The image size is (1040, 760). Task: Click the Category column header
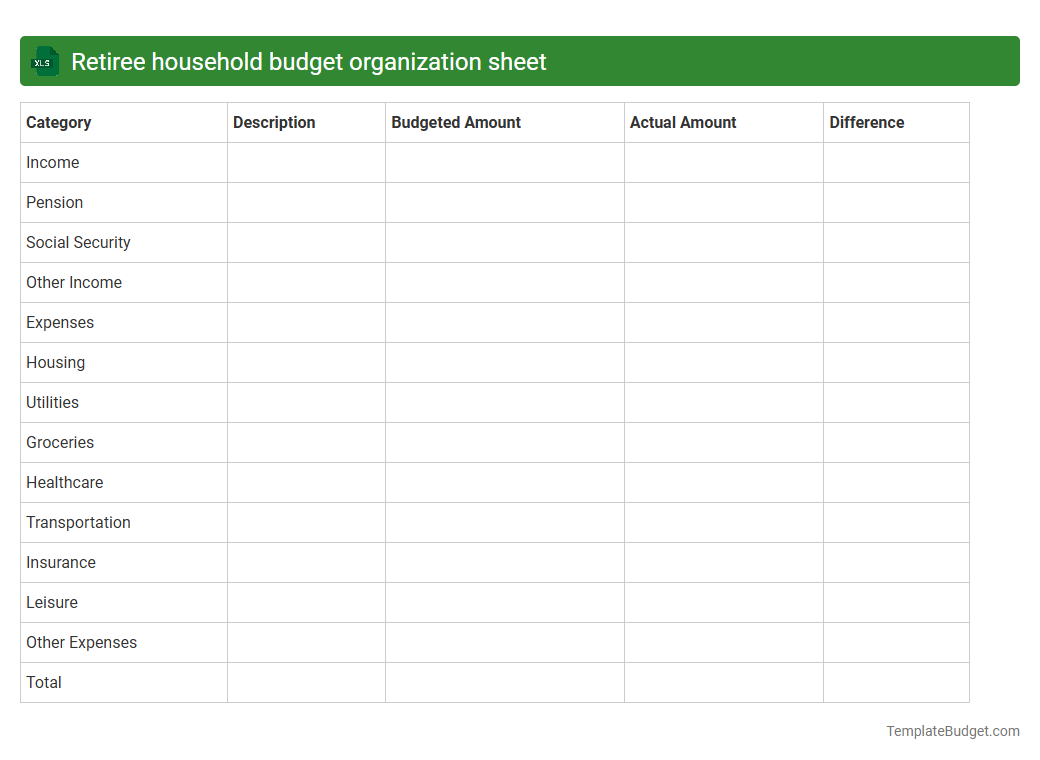[58, 122]
